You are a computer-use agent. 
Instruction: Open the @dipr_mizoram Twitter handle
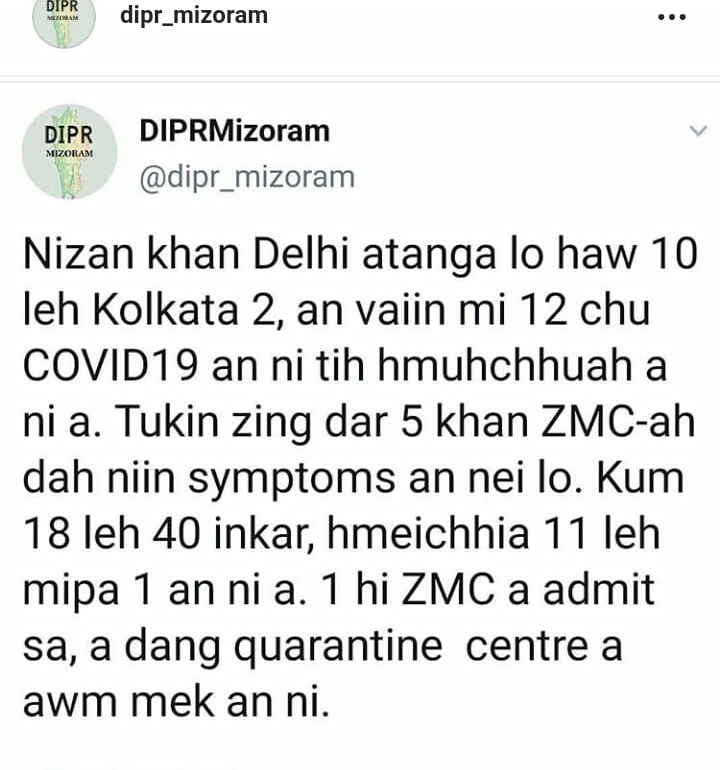(247, 177)
